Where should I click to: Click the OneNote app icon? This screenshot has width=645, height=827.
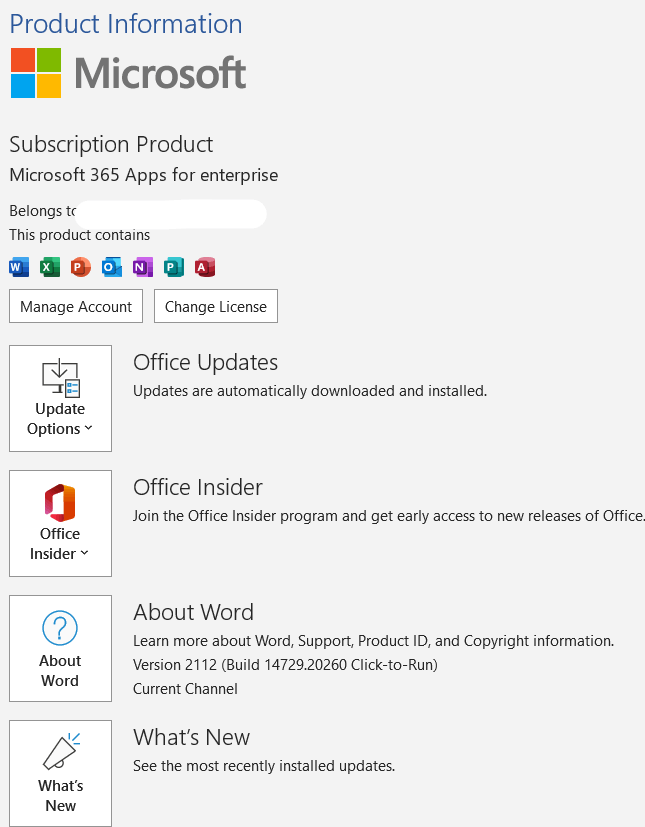(x=142, y=267)
